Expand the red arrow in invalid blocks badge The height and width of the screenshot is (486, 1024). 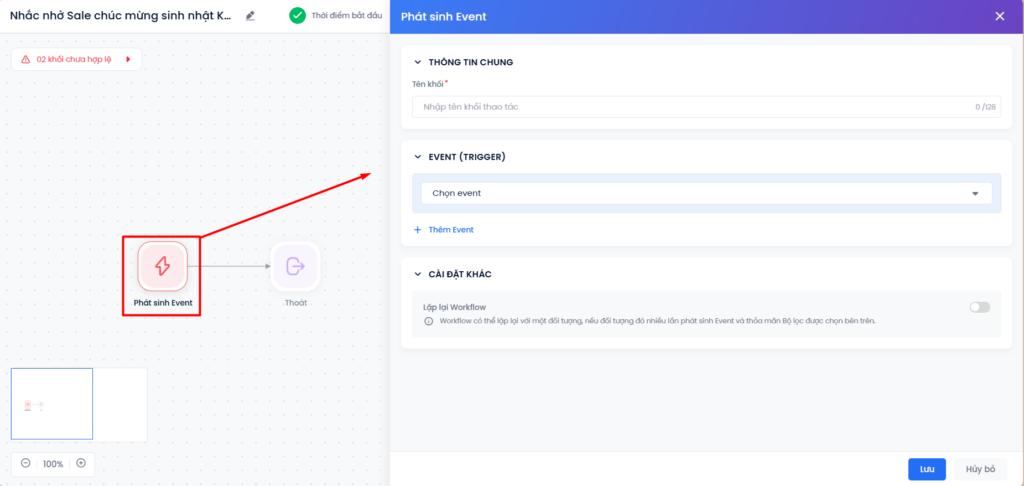click(x=129, y=59)
